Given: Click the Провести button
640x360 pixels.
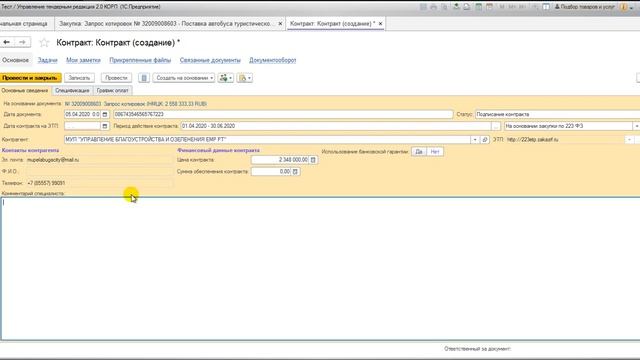Looking at the screenshot, I should click(x=116, y=78).
